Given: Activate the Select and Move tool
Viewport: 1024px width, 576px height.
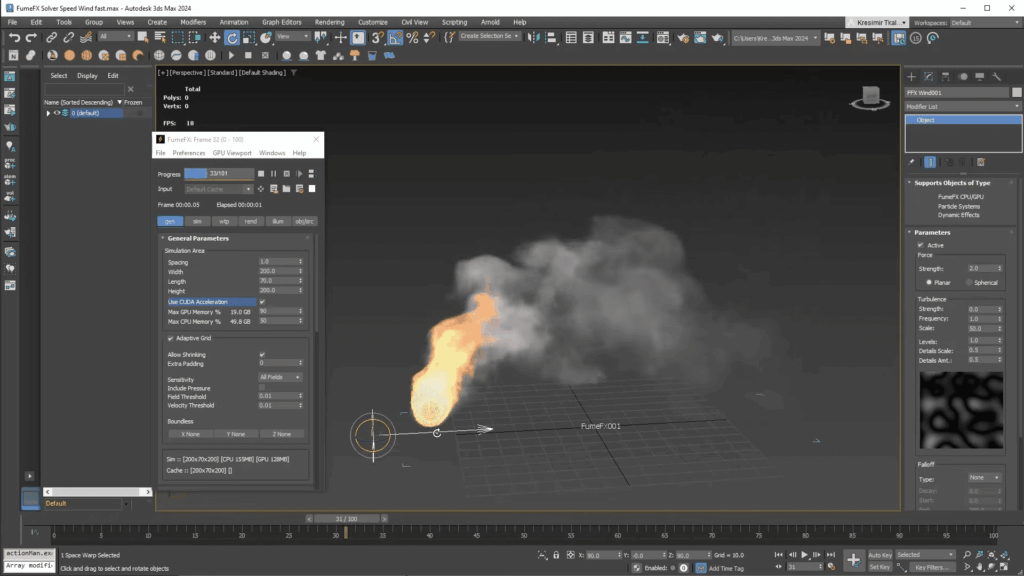Looking at the screenshot, I should coord(215,38).
